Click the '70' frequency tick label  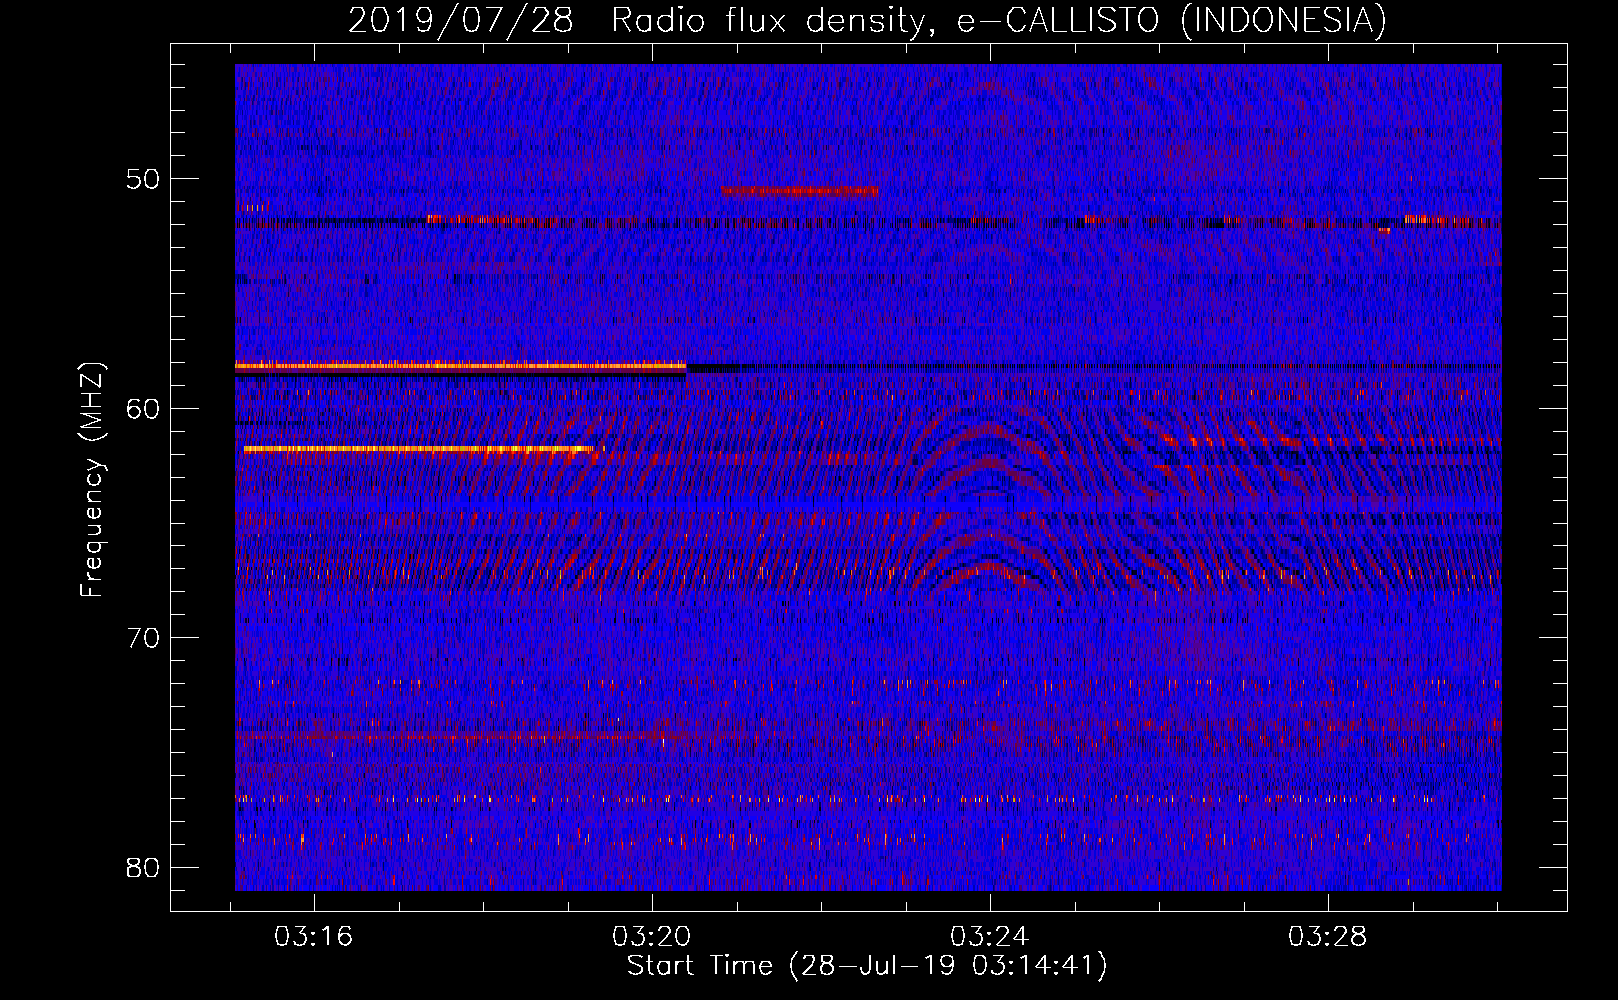point(143,638)
